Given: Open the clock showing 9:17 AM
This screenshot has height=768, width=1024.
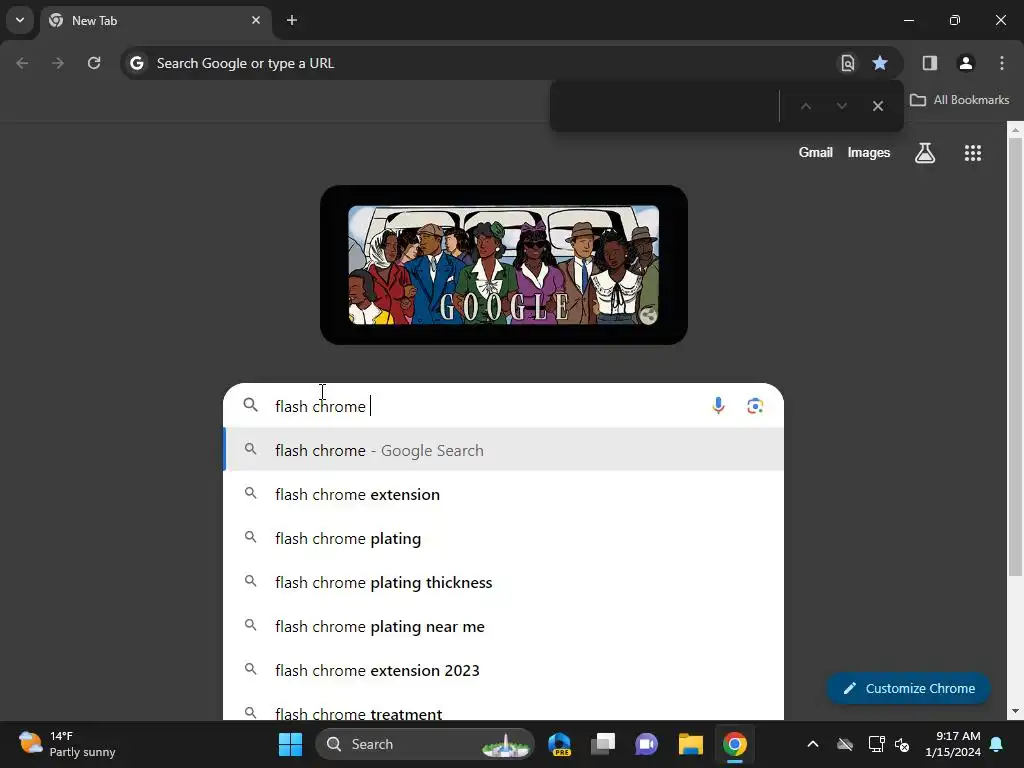Looking at the screenshot, I should click(x=953, y=744).
